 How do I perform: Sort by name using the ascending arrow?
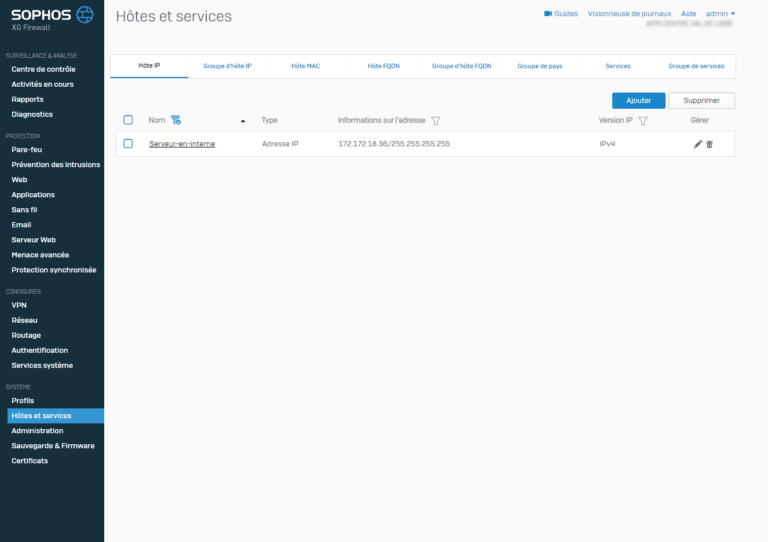point(243,121)
